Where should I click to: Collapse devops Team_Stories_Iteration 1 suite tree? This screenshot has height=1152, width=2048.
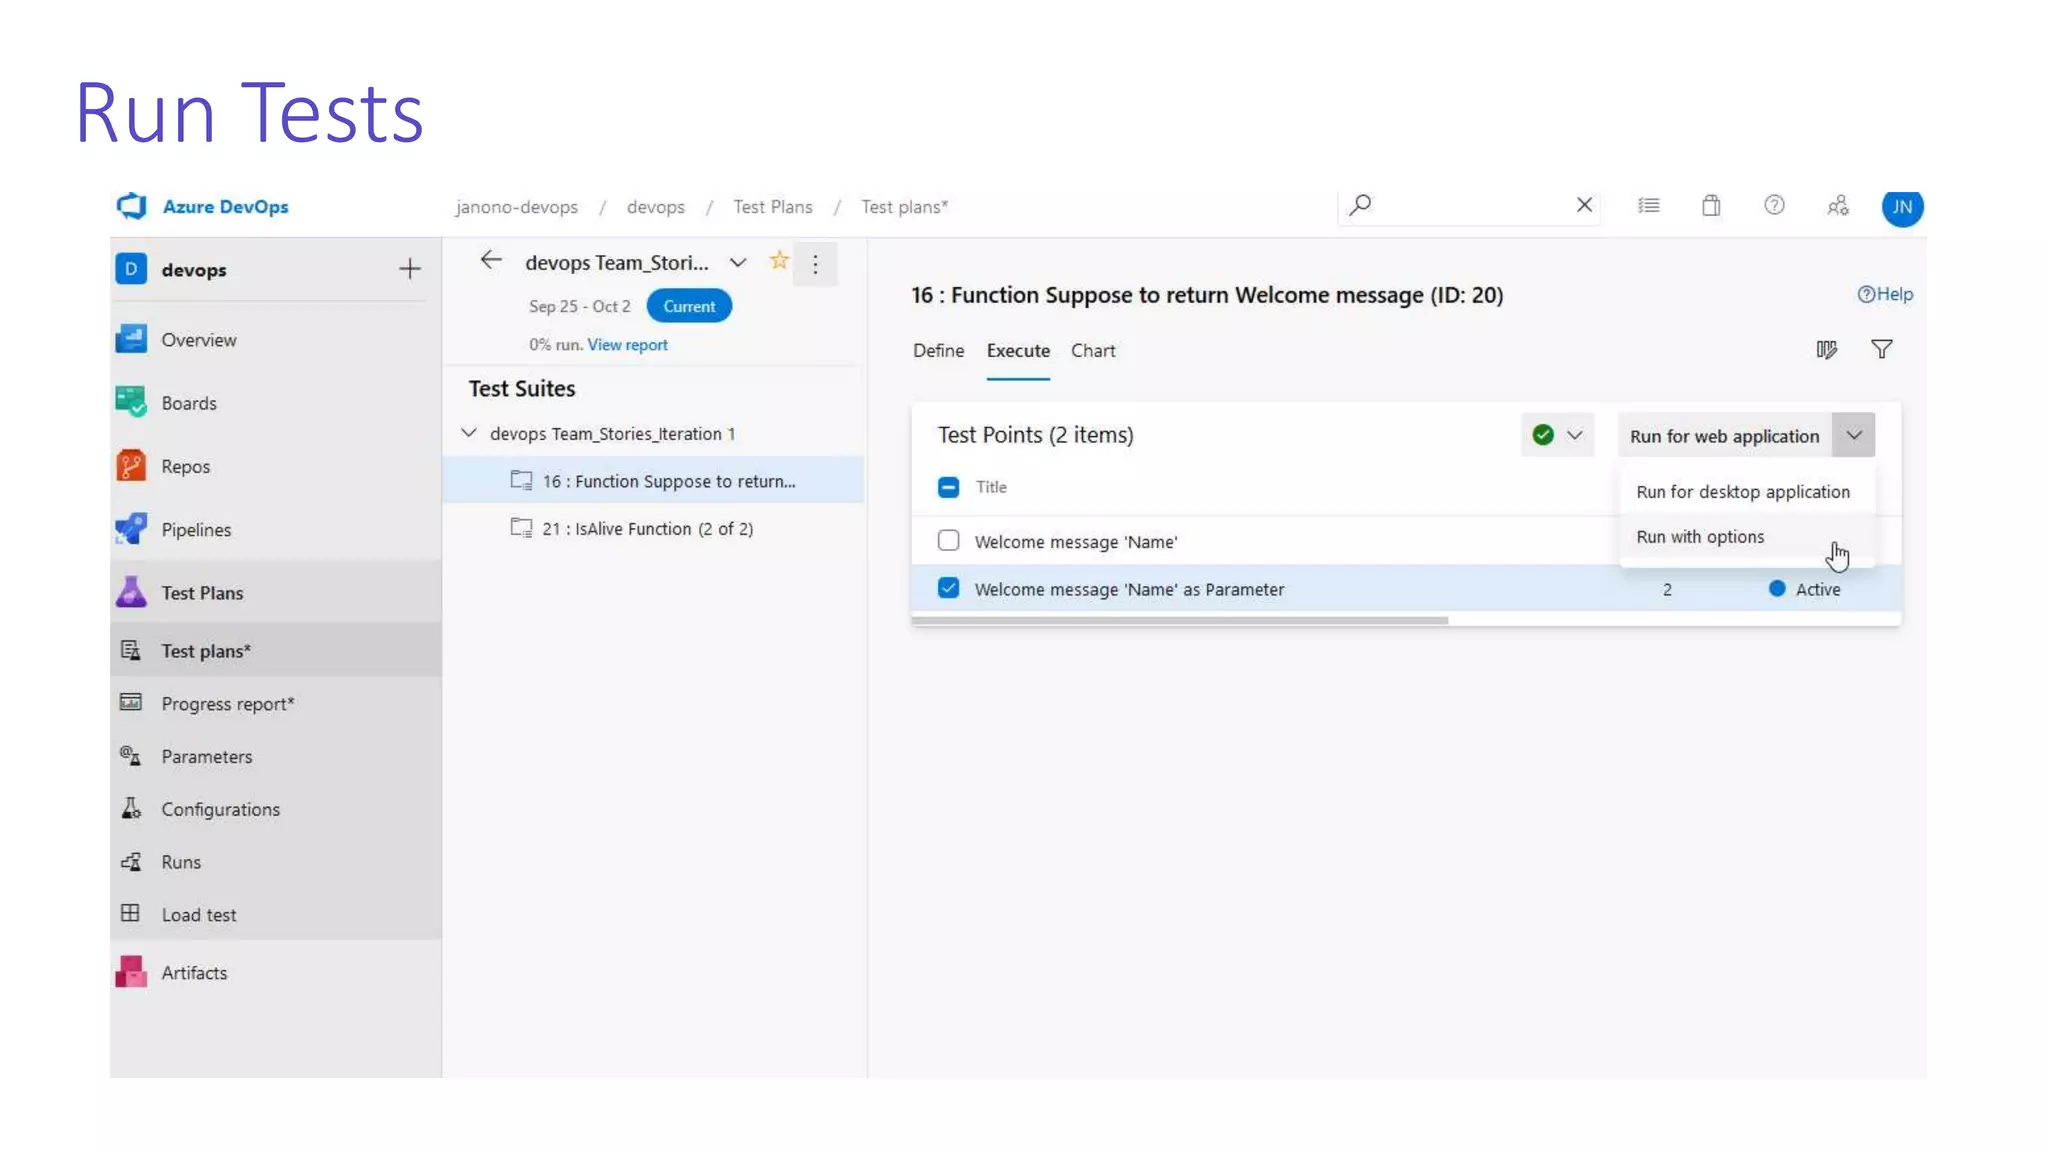(x=468, y=433)
